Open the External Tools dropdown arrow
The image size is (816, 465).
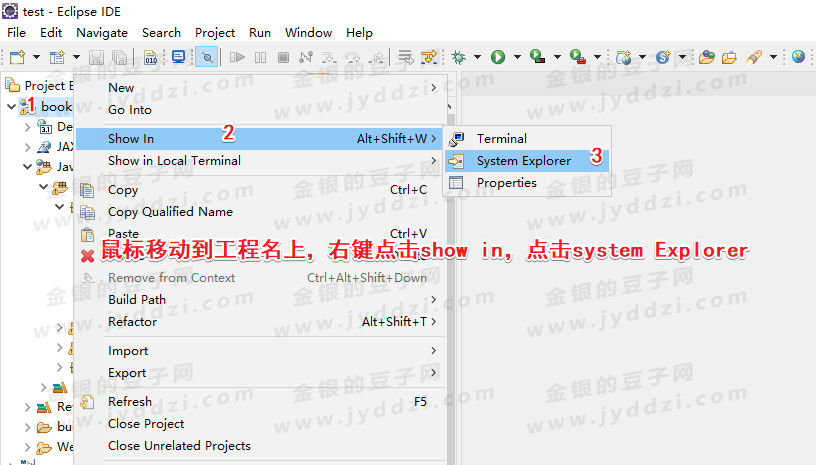click(597, 57)
